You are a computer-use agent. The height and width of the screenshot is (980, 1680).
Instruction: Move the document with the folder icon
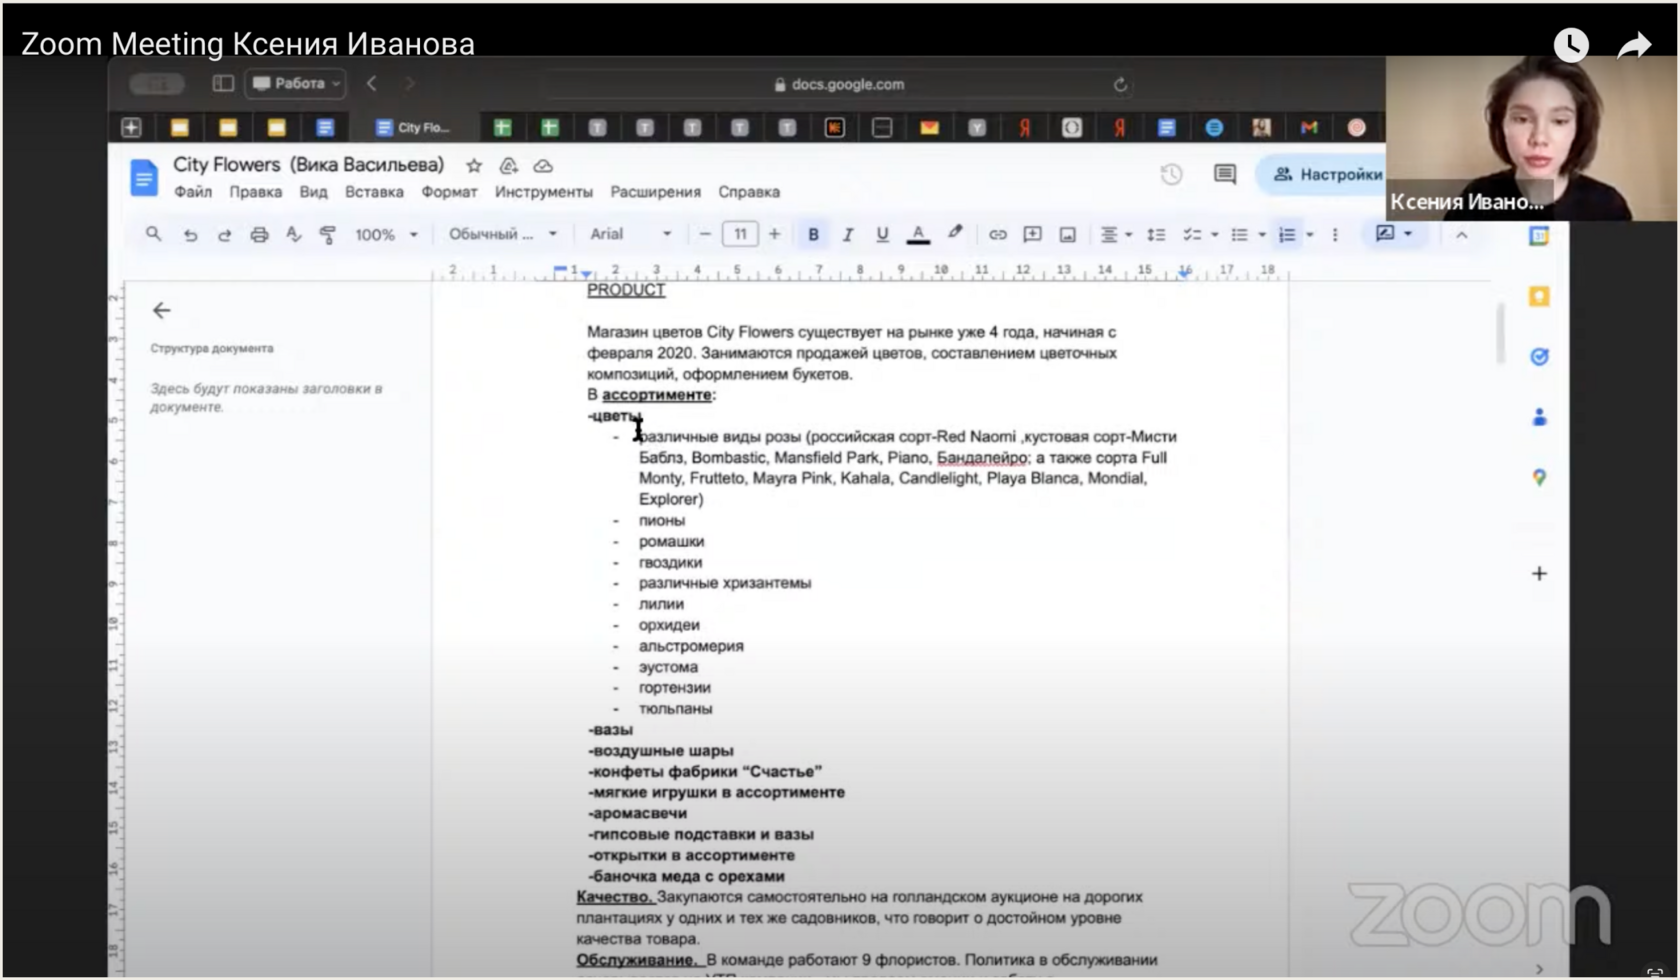509,166
